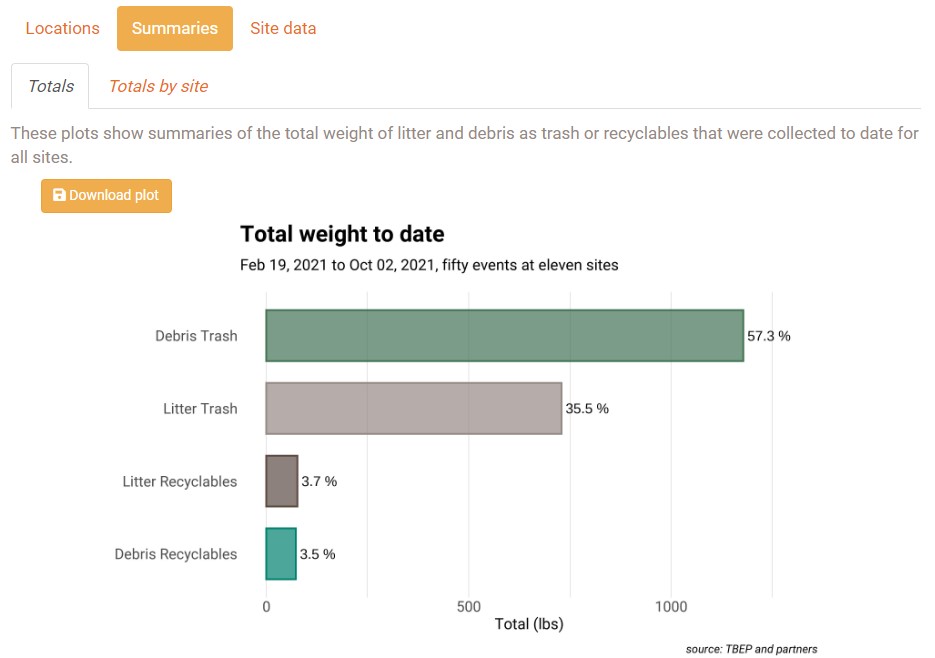The image size is (935, 658).
Task: Switch to the Site data tab
Action: click(283, 28)
